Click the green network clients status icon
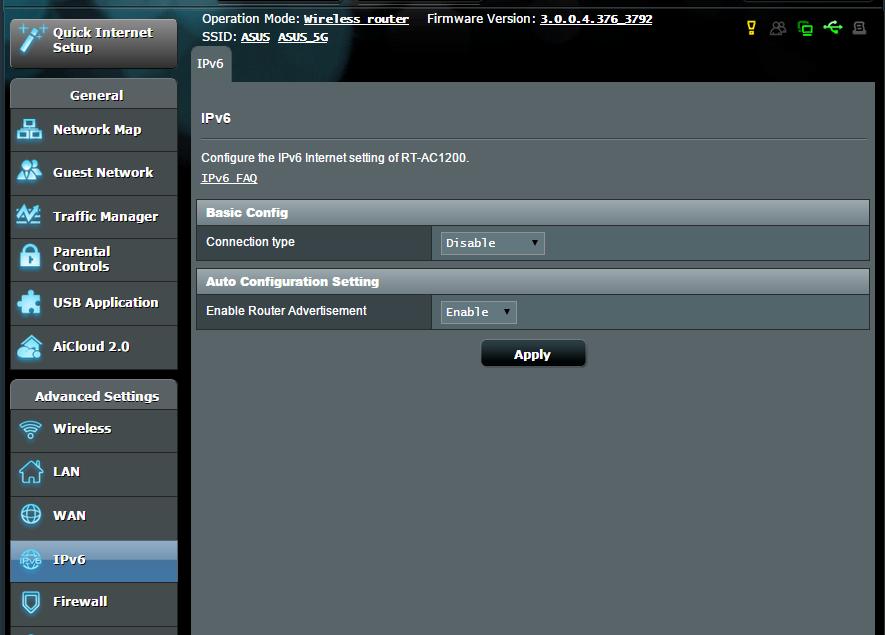This screenshot has height=635, width=885. point(805,28)
